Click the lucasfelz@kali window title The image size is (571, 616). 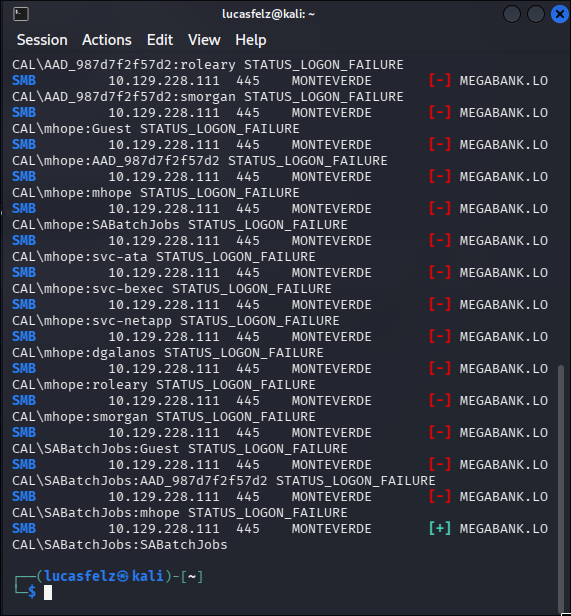(x=268, y=14)
